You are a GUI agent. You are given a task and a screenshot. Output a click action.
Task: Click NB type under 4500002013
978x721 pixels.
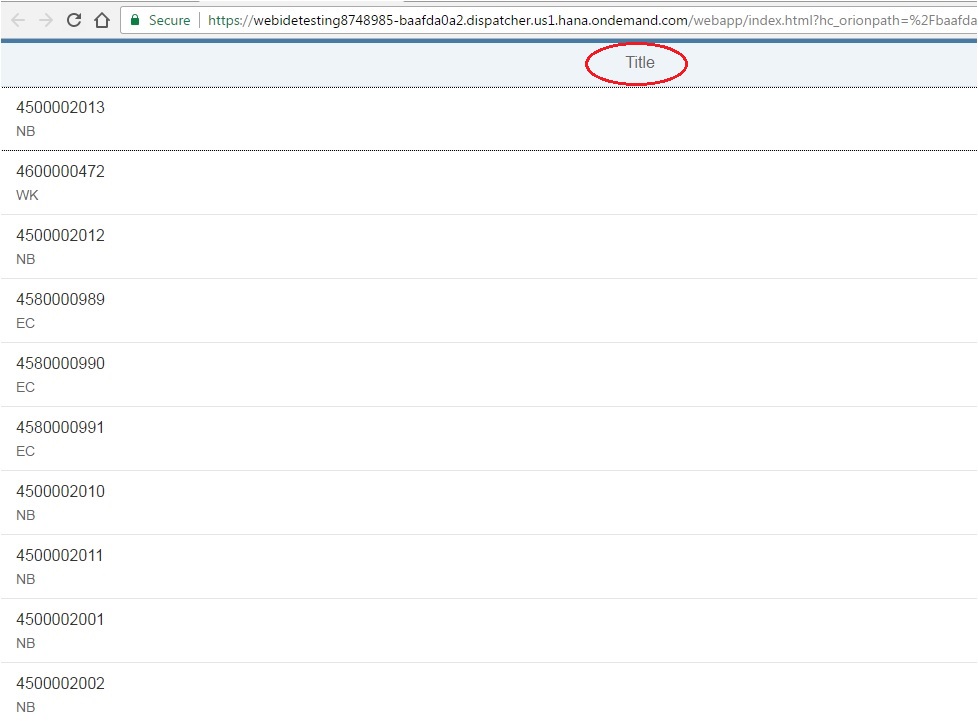[x=26, y=131]
